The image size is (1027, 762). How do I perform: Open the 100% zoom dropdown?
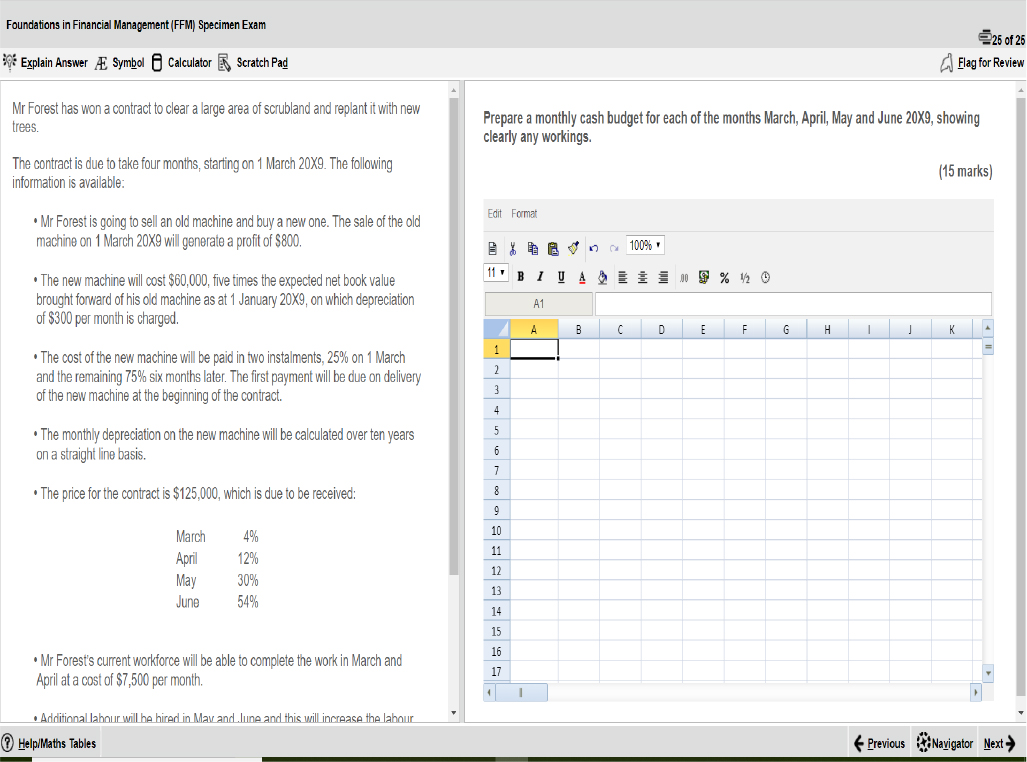(x=646, y=245)
